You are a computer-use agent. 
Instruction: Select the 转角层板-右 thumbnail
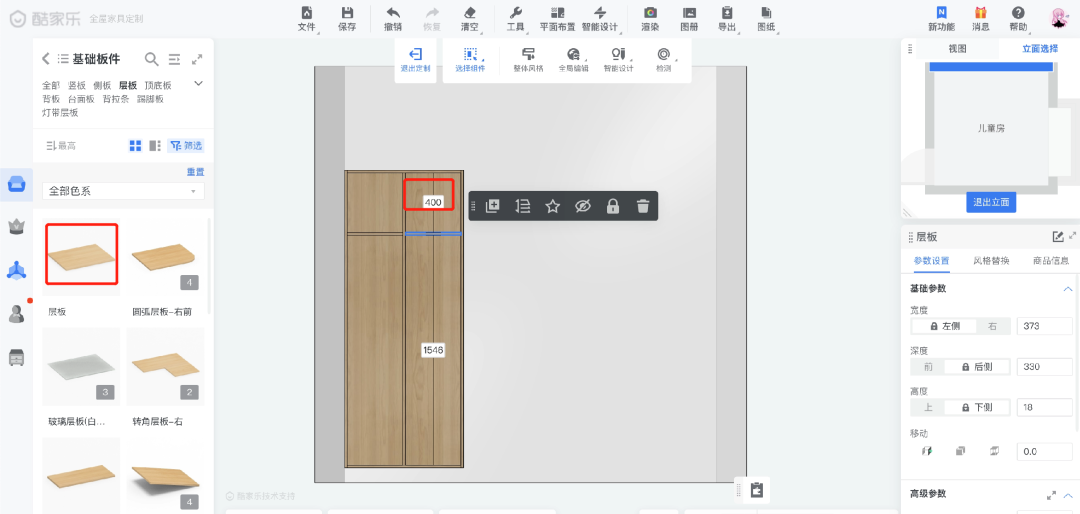(x=165, y=367)
